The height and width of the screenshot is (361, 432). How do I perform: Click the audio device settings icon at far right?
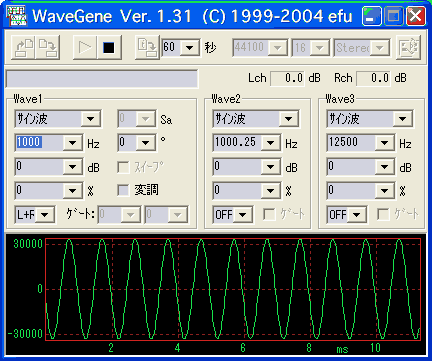pyautogui.click(x=409, y=47)
